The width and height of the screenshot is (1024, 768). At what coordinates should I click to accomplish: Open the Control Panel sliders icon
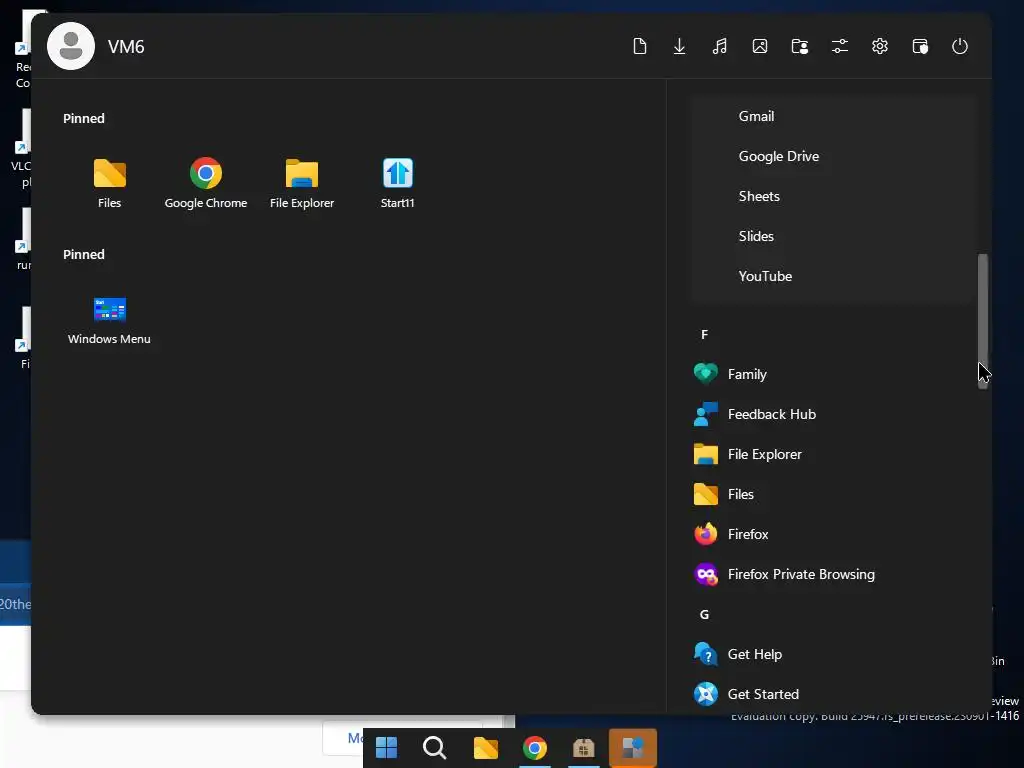[840, 46]
